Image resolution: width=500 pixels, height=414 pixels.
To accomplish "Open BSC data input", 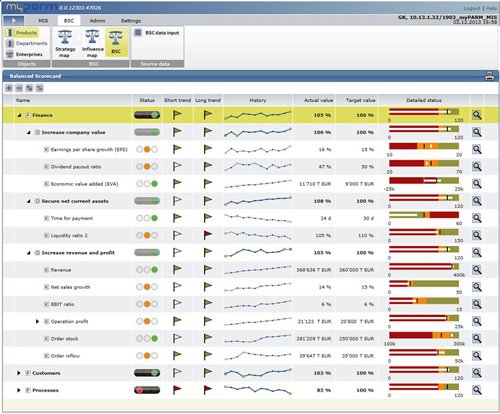I will pyautogui.click(x=157, y=33).
